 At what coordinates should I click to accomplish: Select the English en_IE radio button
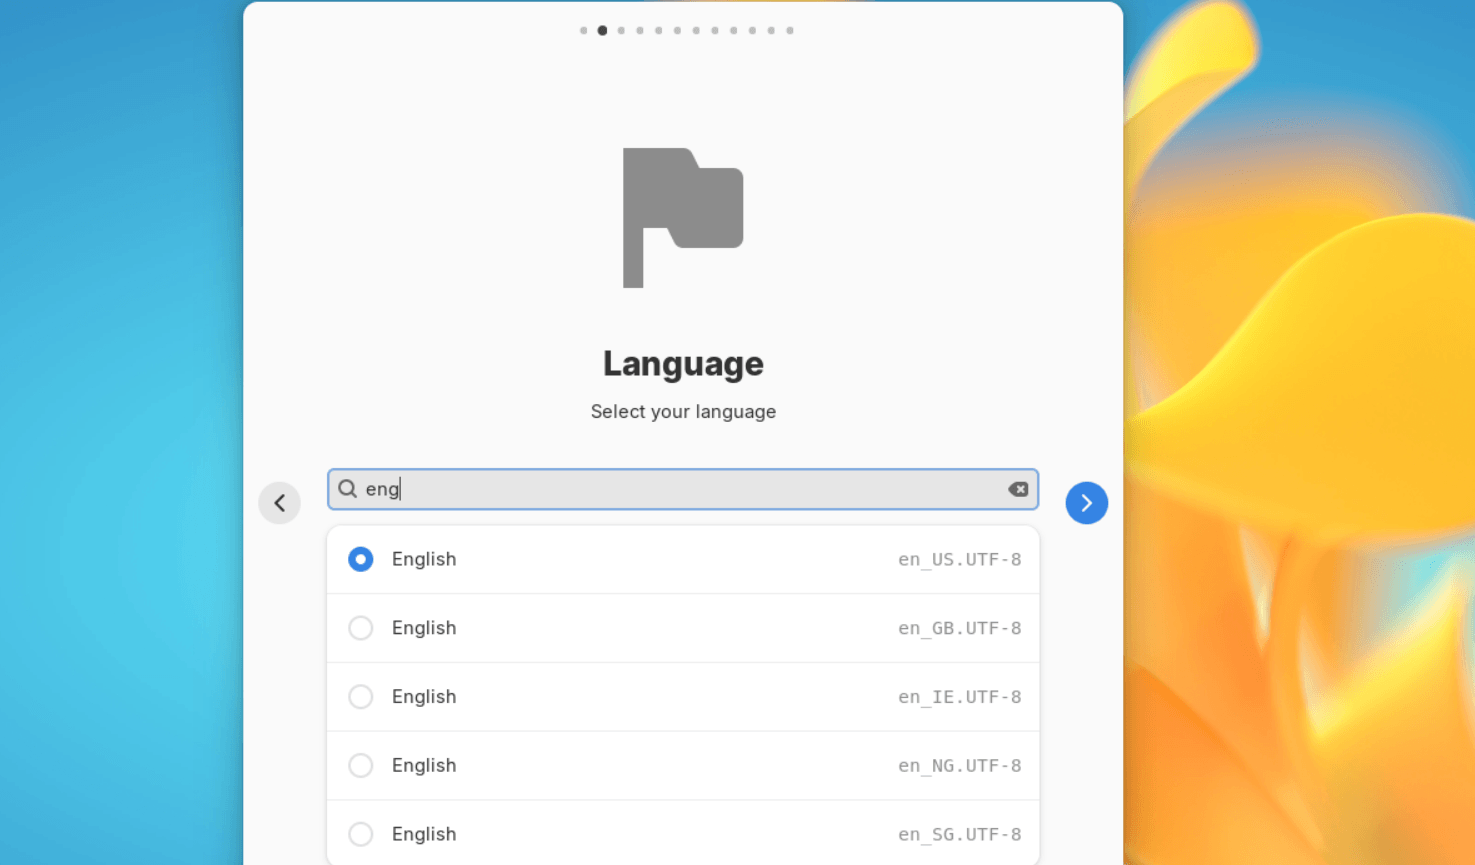[360, 697]
